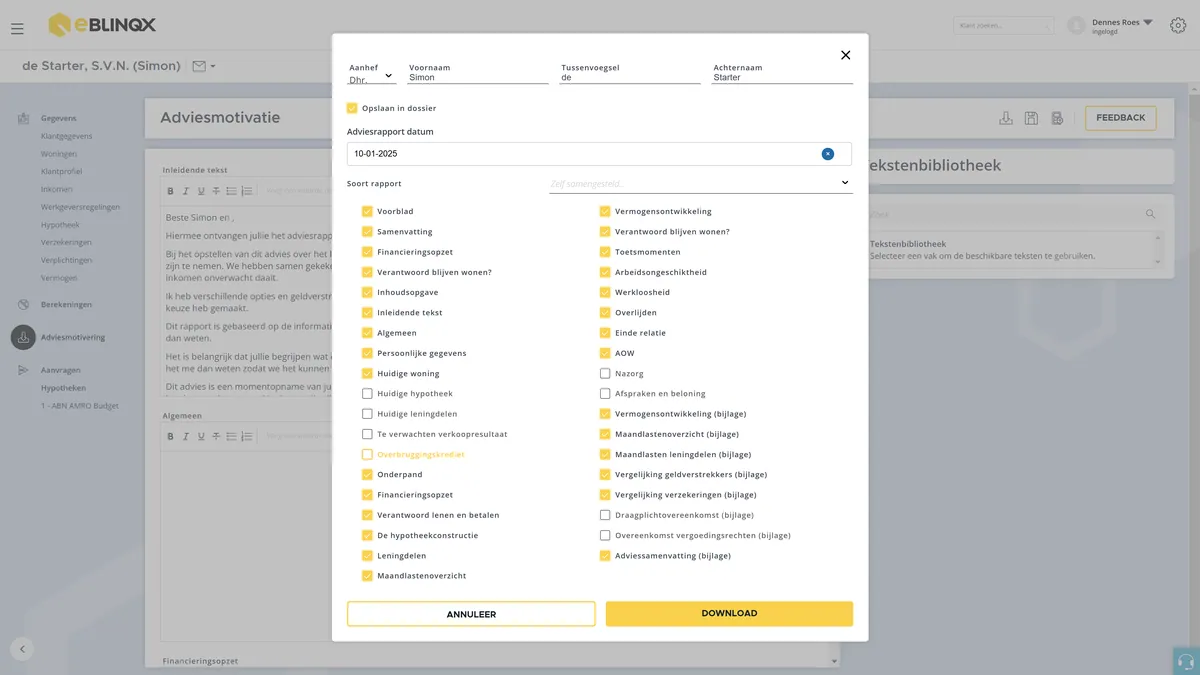Image resolution: width=1200 pixels, height=675 pixels.
Task: Enable the Nazorg checkbox
Action: (x=605, y=374)
